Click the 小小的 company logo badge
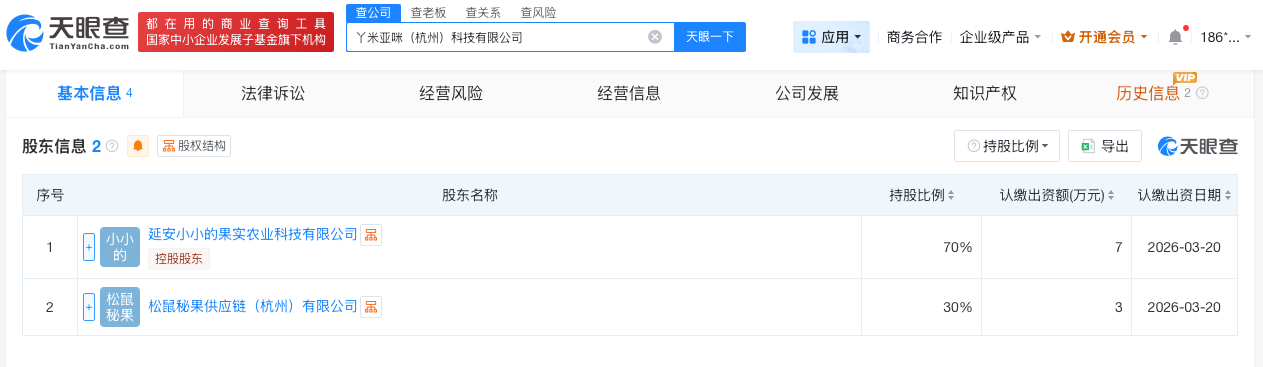The width and height of the screenshot is (1263, 367). click(x=120, y=247)
